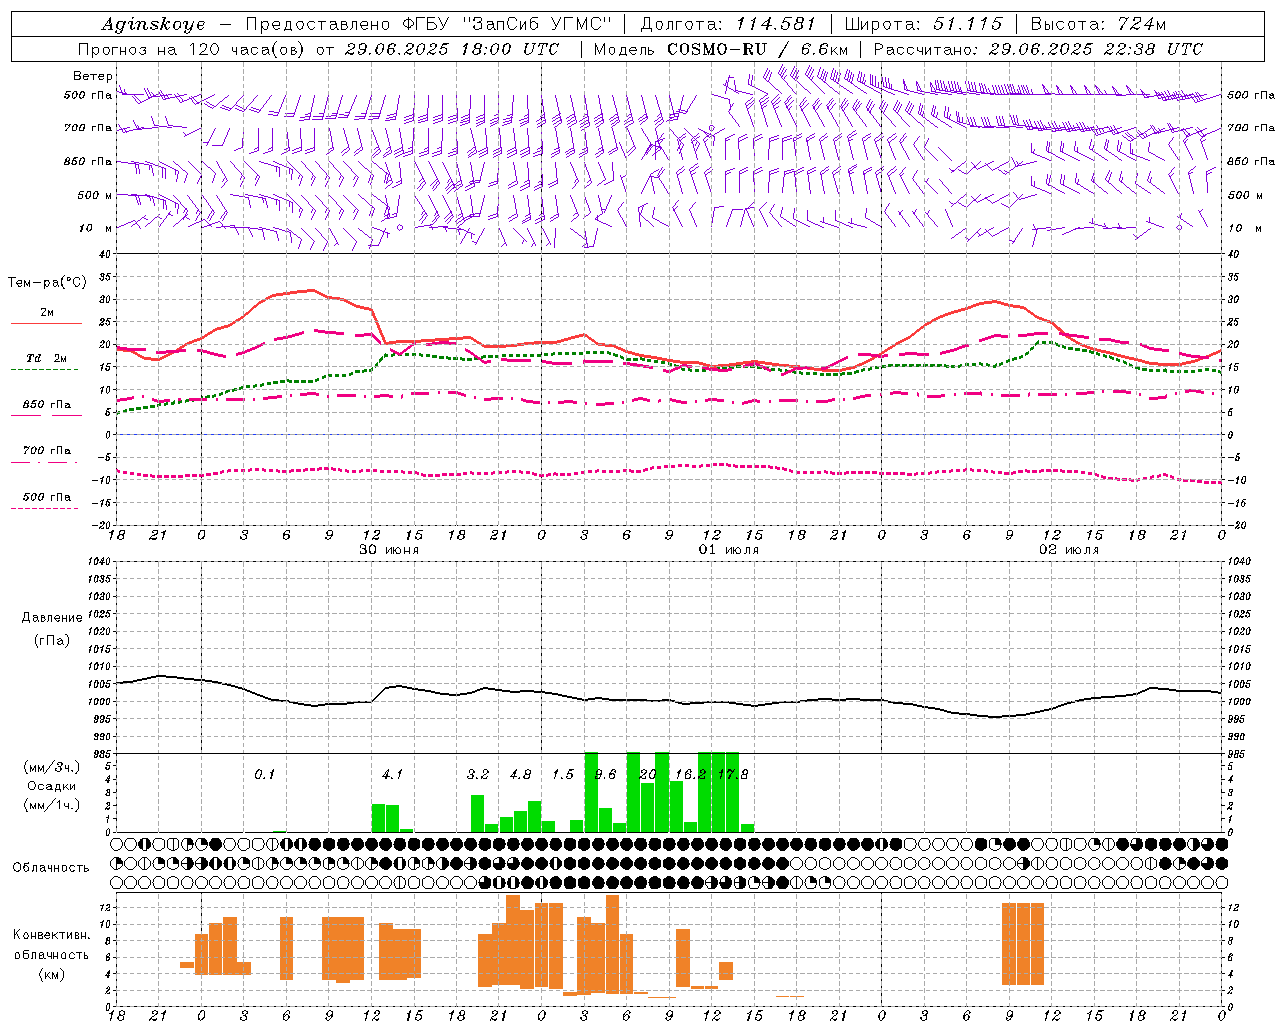Click the Облачность cloud cover label
1280x1024 pixels.
[51, 868]
